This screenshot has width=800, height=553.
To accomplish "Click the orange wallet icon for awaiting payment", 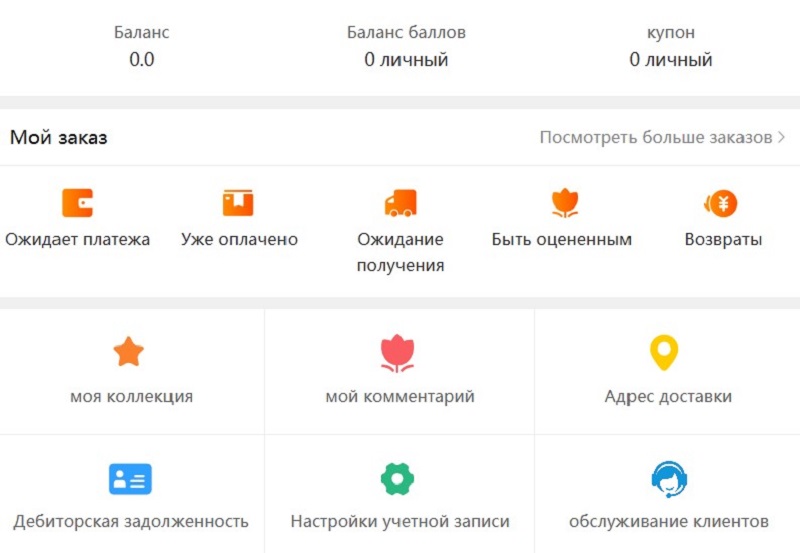I will pyautogui.click(x=77, y=203).
